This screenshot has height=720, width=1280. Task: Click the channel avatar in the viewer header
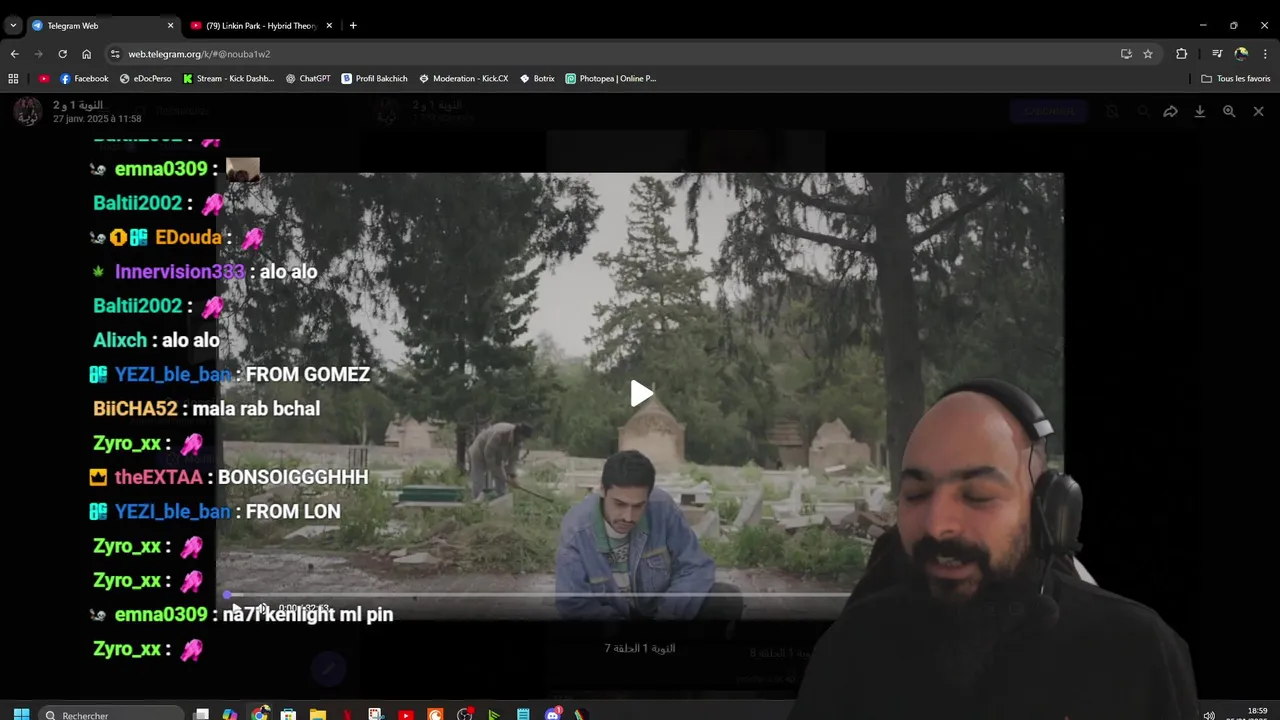(x=27, y=111)
